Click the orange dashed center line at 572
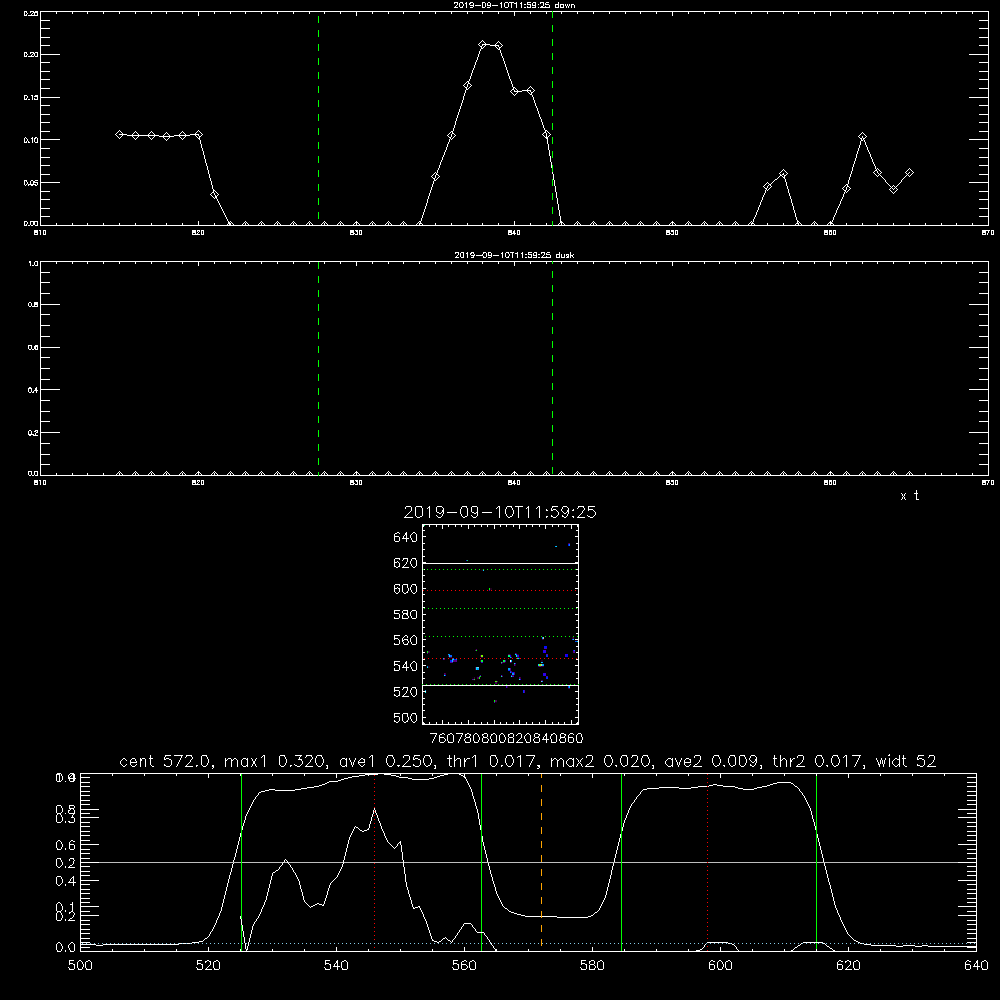 [x=541, y=861]
